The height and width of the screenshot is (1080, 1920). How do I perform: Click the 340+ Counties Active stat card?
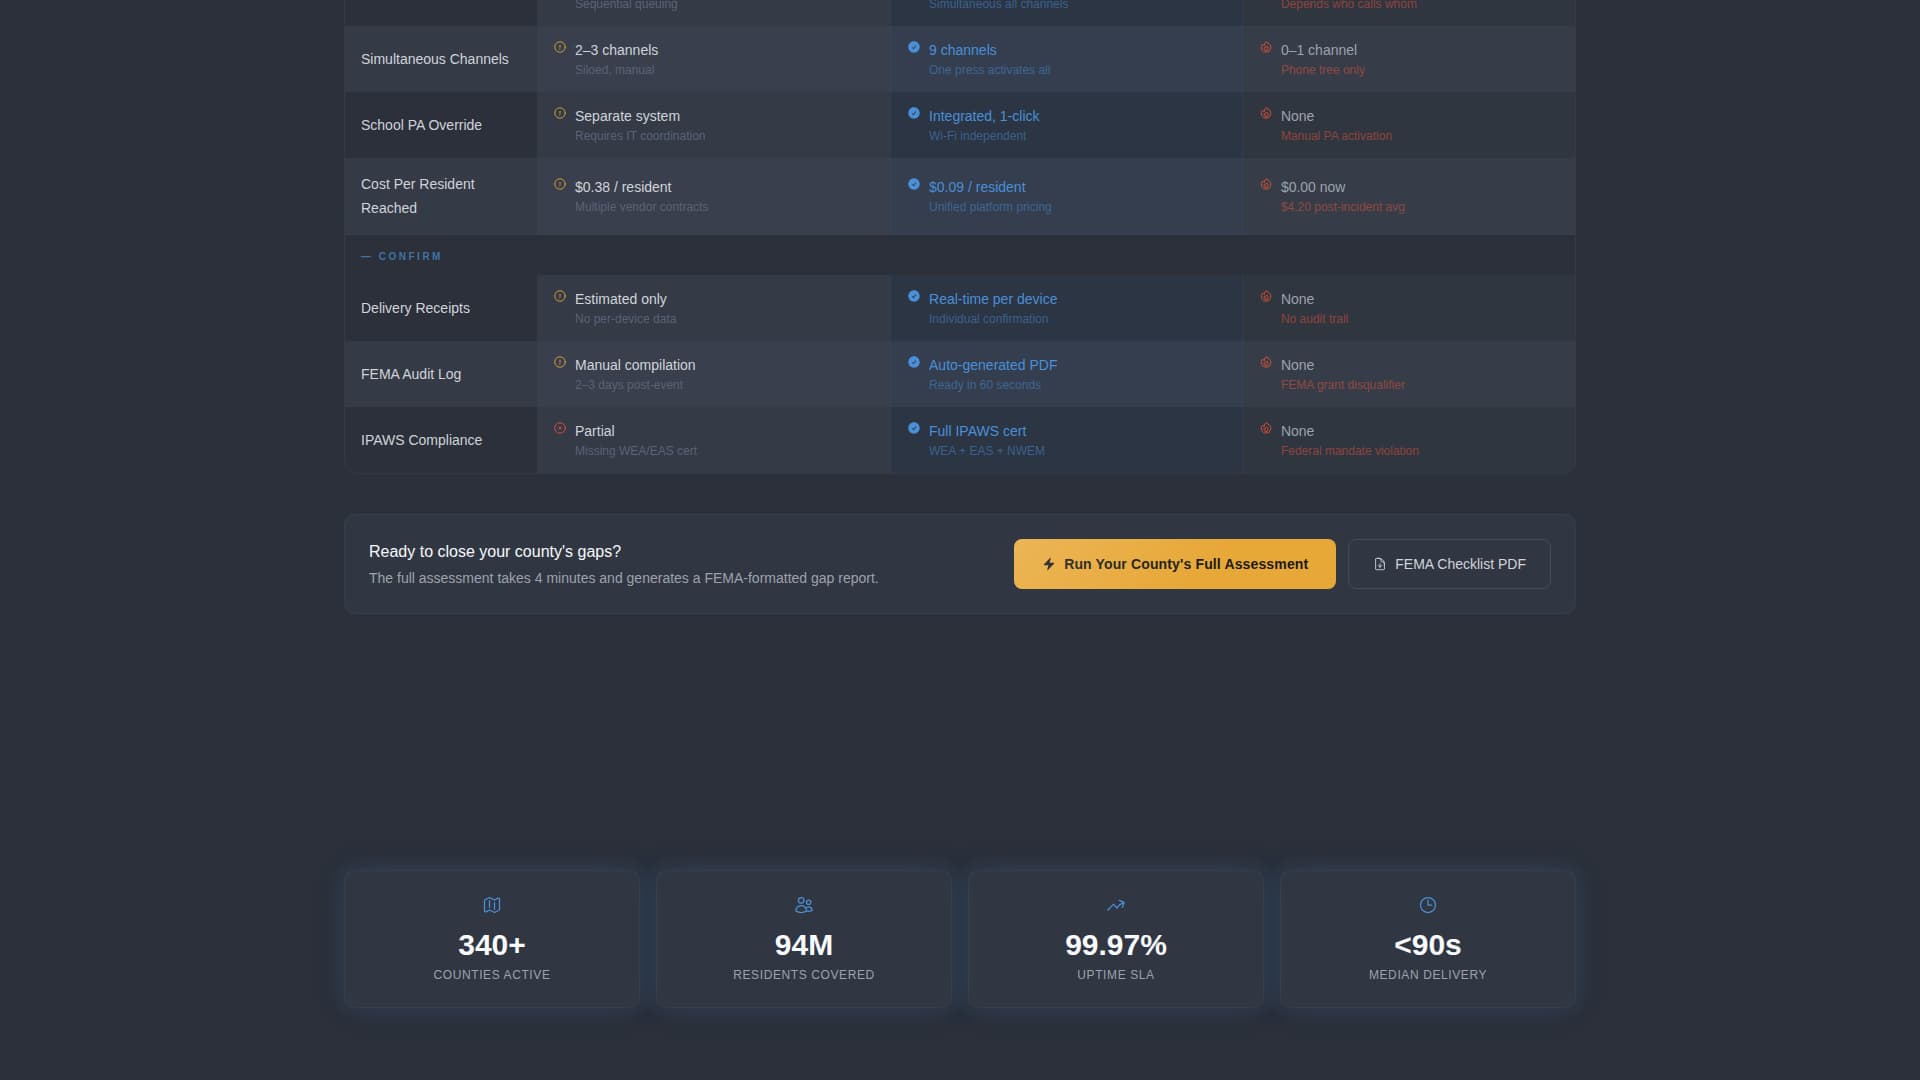coord(491,938)
